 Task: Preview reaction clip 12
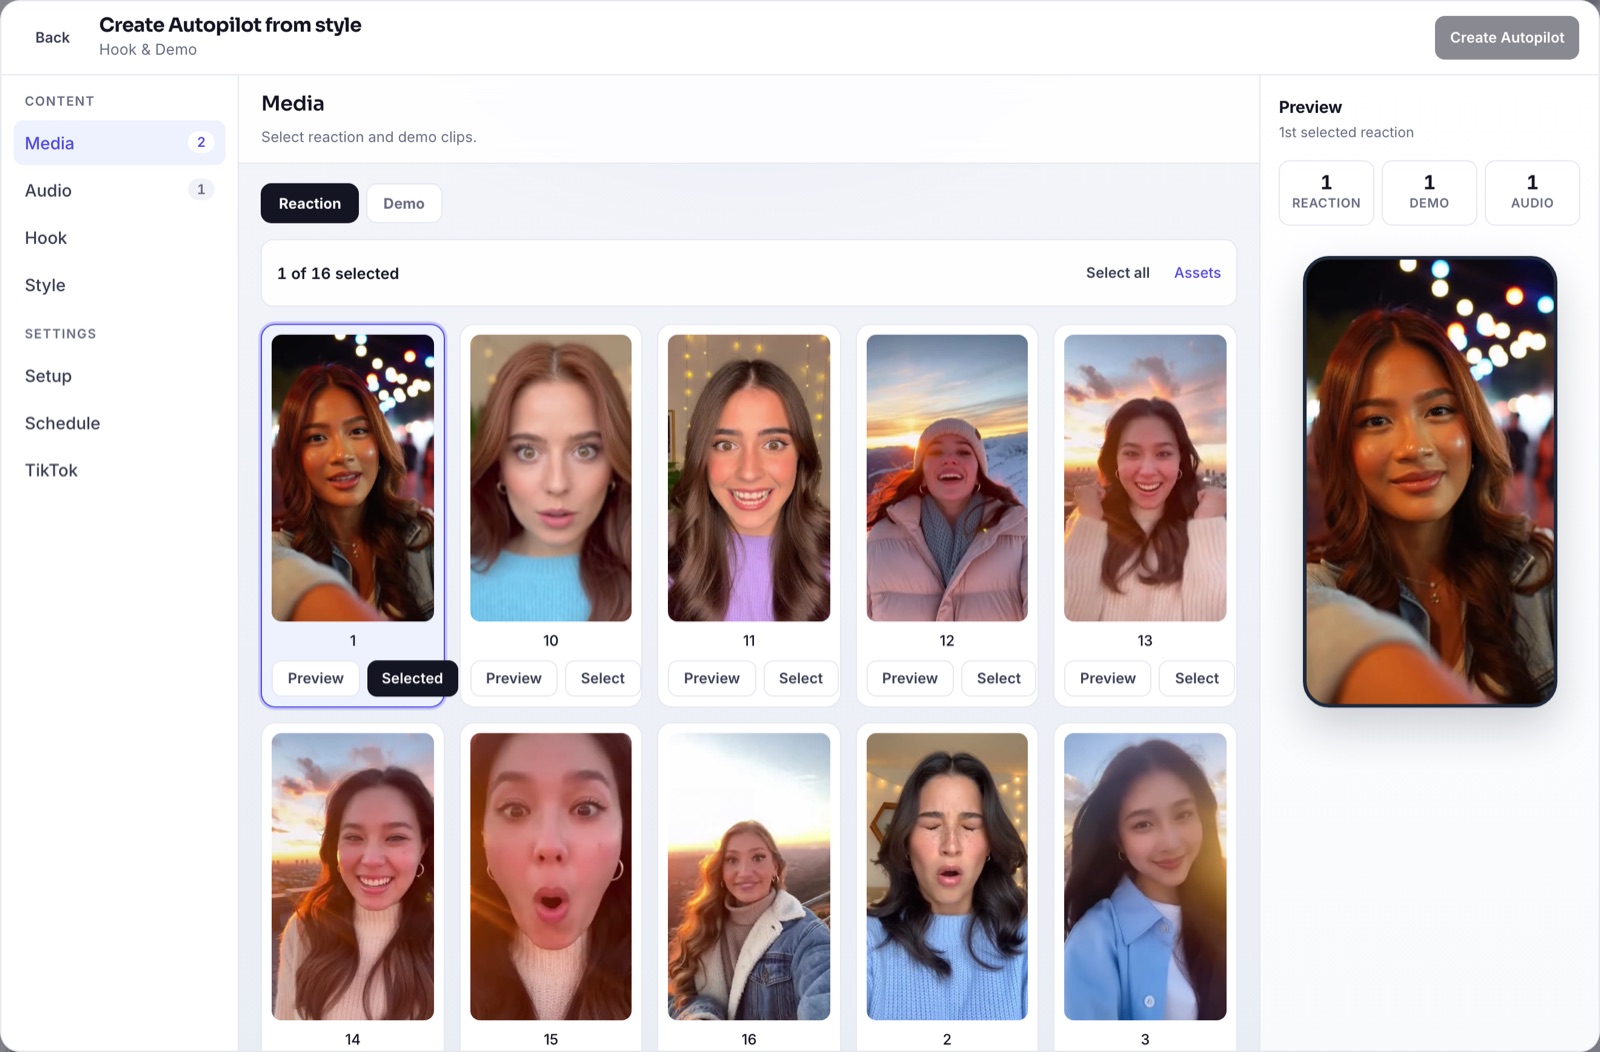909,678
